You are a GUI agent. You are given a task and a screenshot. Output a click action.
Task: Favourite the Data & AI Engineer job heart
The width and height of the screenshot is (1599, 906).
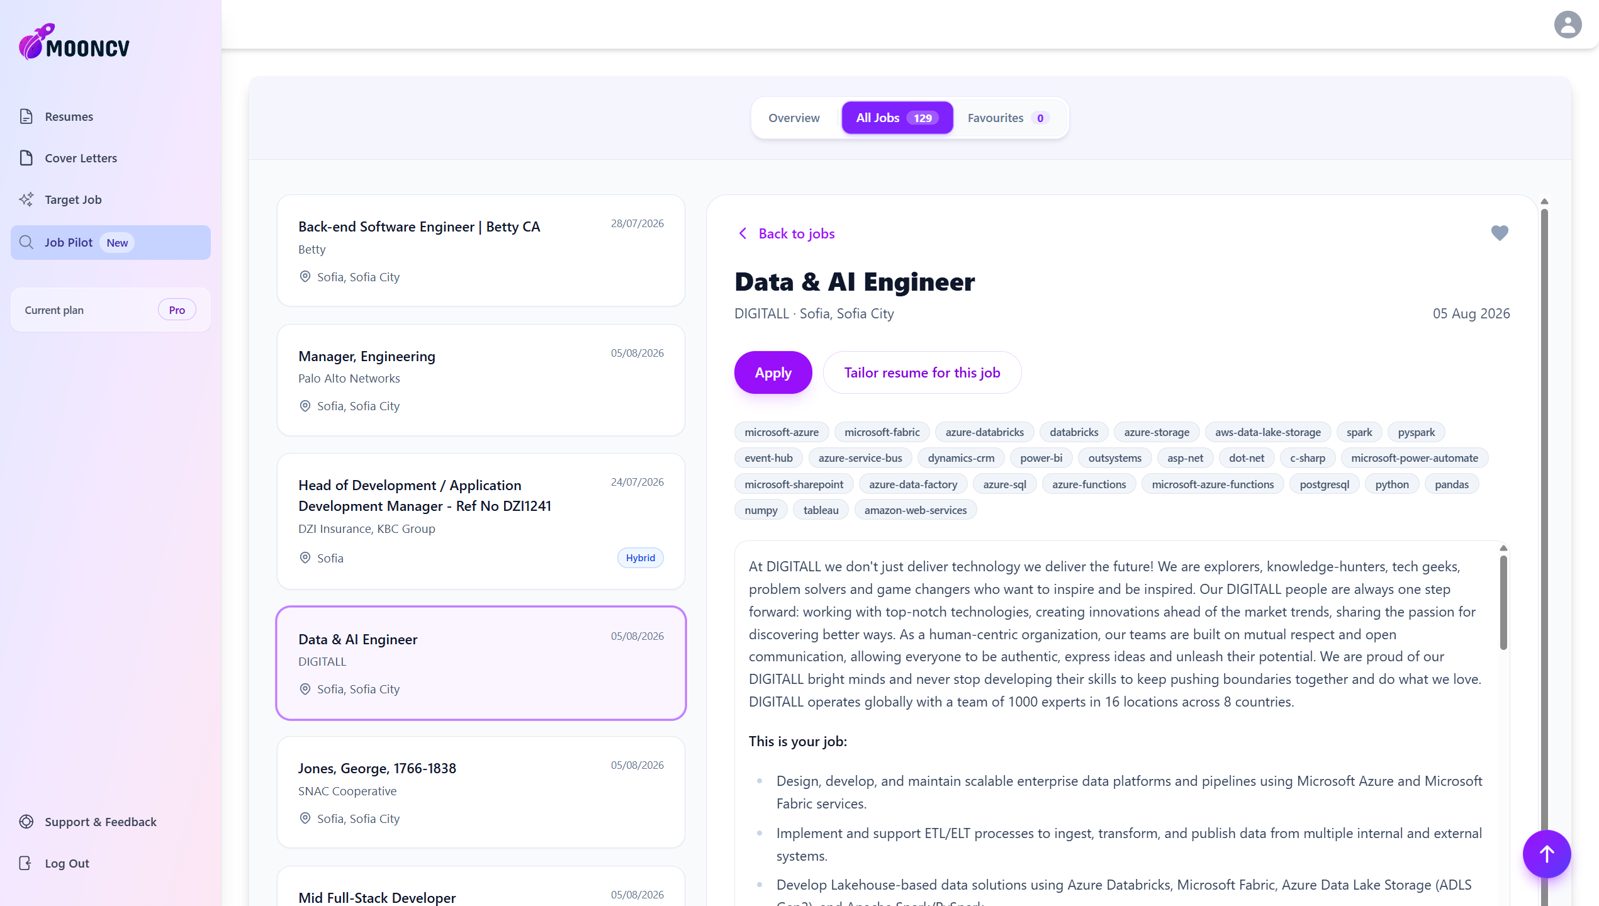[x=1499, y=233]
